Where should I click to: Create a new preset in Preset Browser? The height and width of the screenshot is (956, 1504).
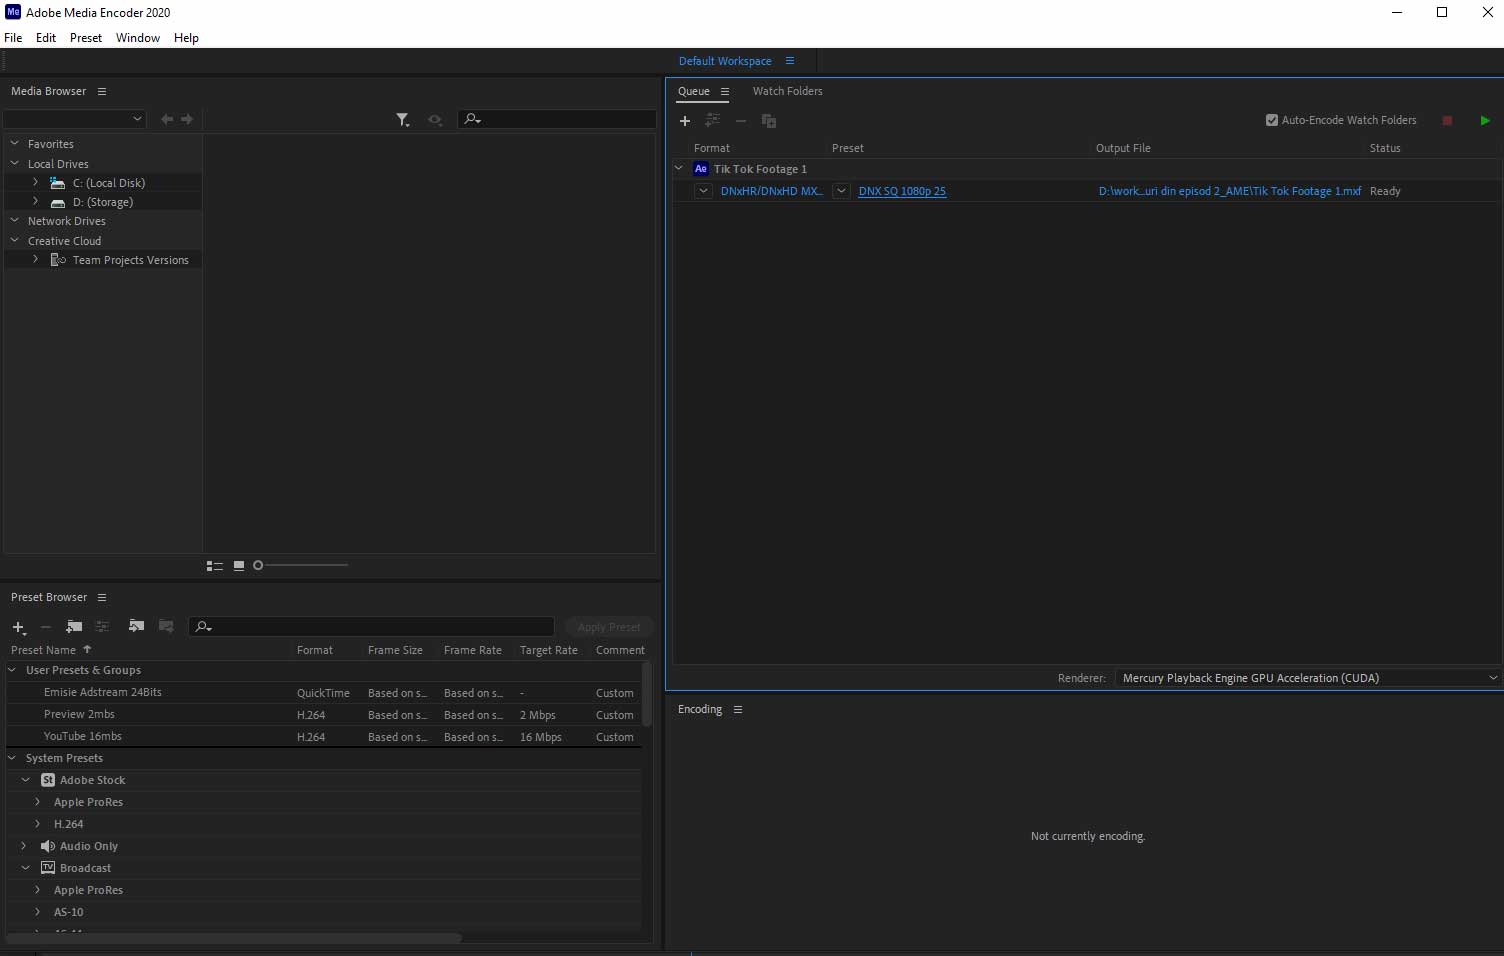(x=17, y=627)
